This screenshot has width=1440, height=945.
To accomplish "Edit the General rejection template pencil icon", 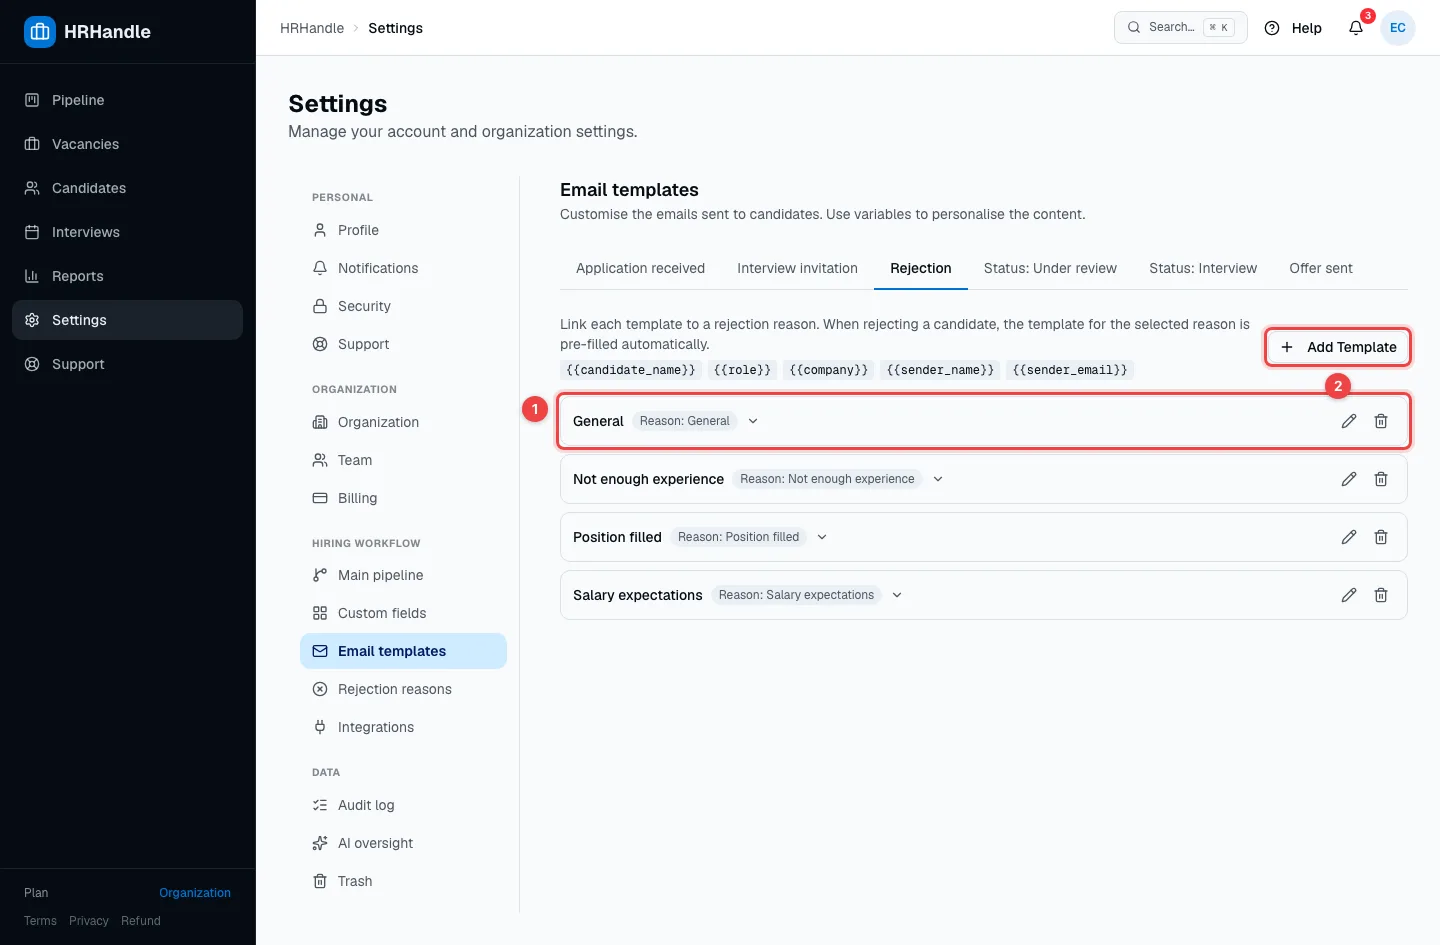I will [x=1349, y=421].
